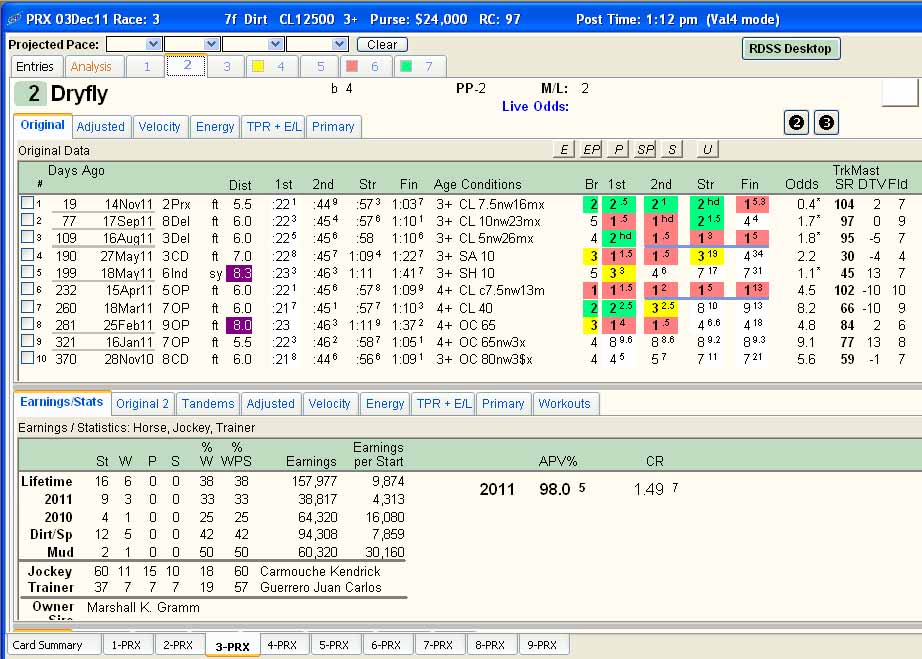Check the box for race line 5

coord(27,272)
